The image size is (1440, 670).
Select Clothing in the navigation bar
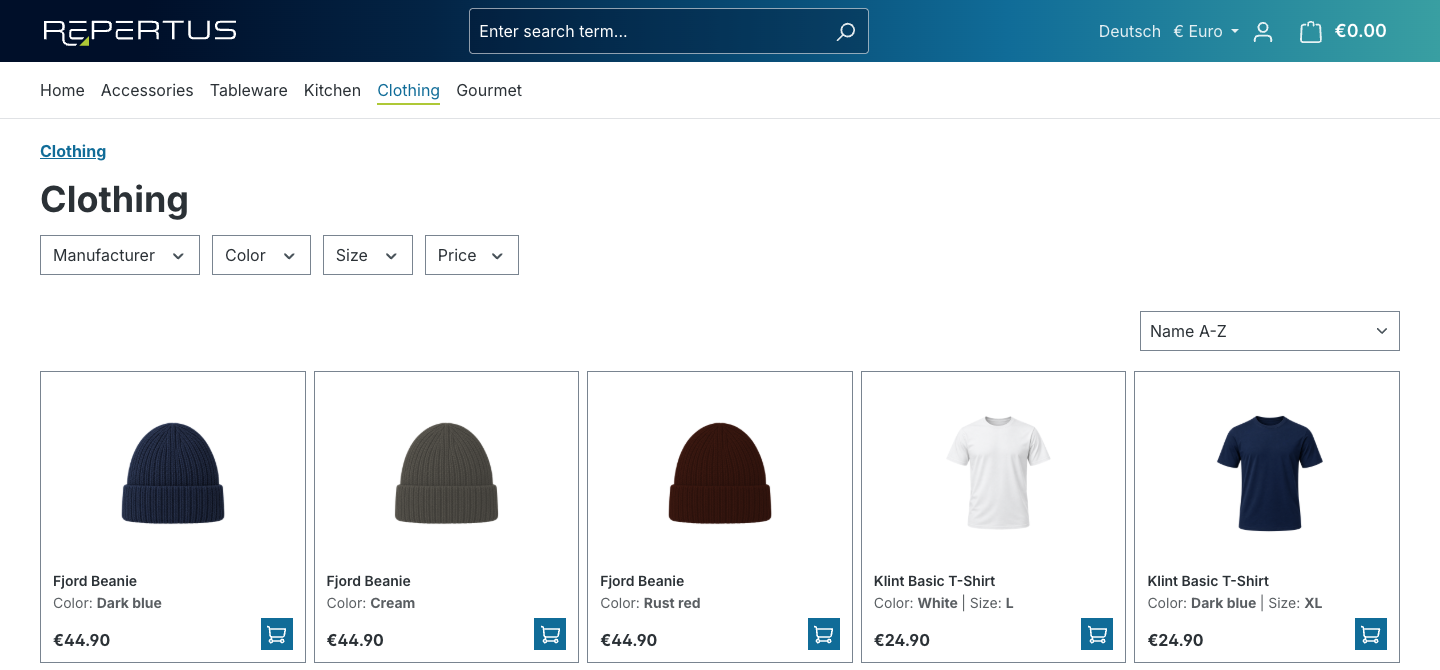point(408,90)
